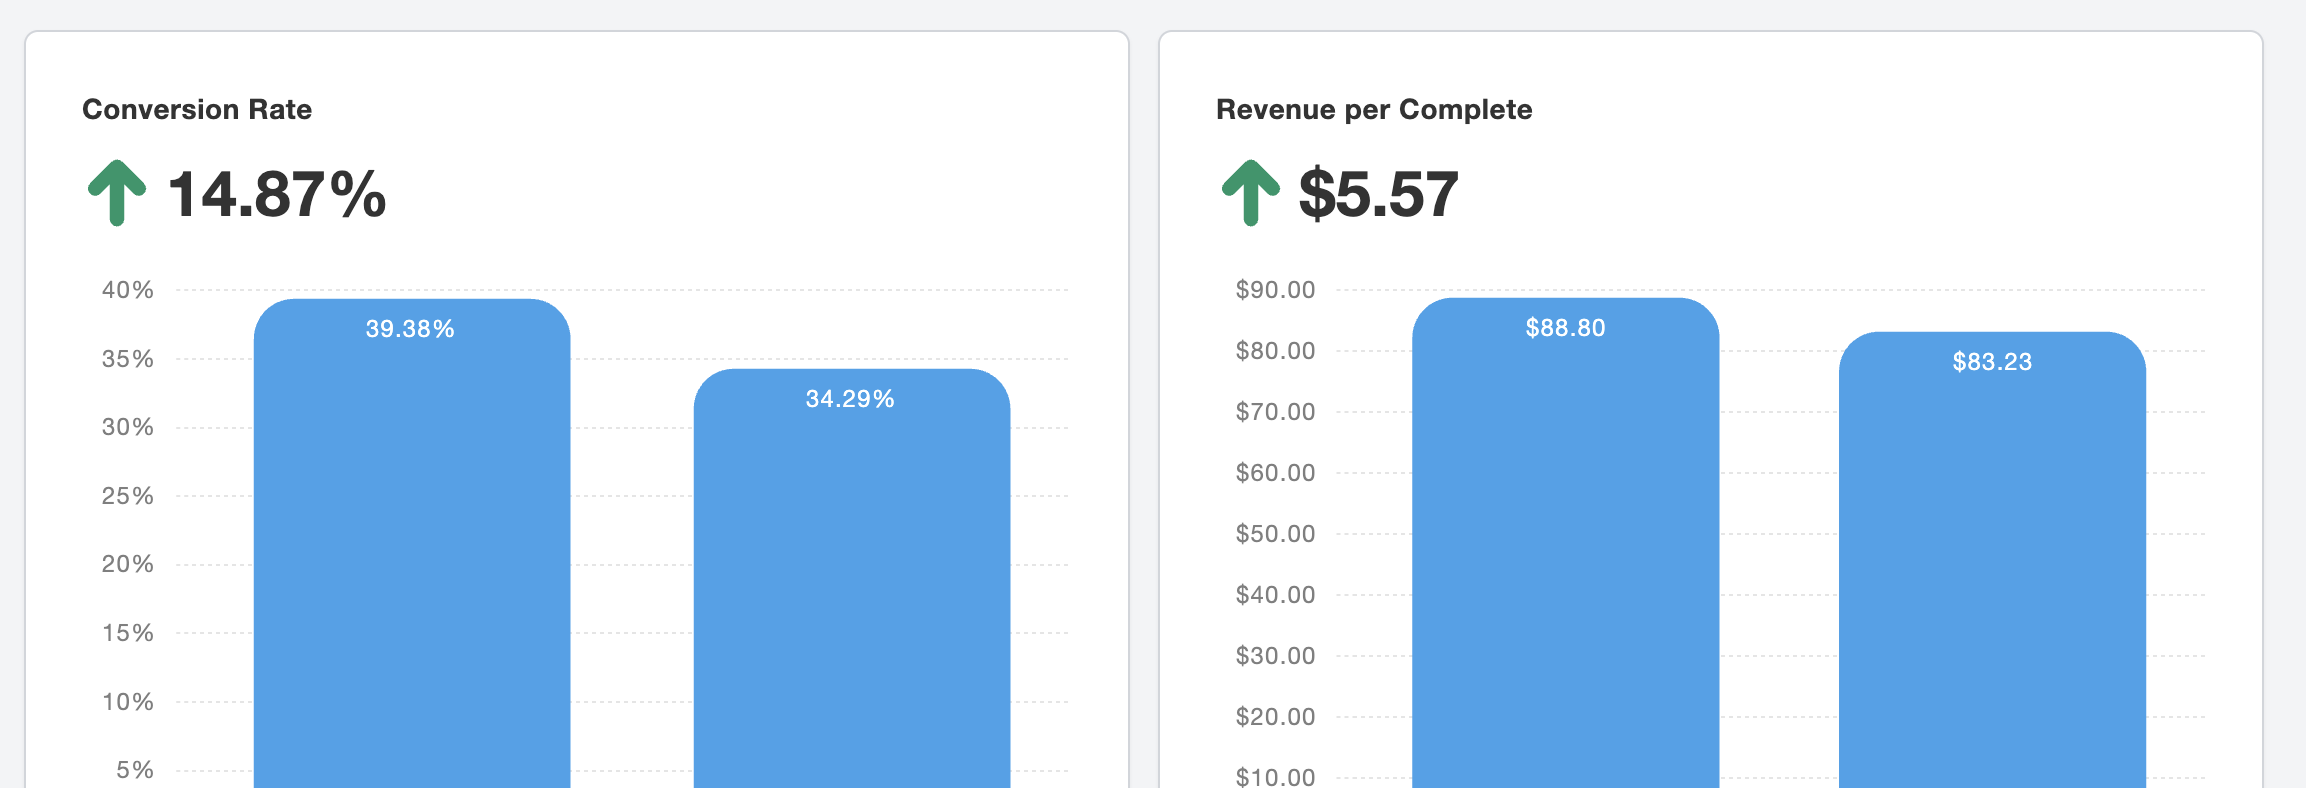2306x788 pixels.
Task: Click the $70.00 y-axis label
Action: click(x=1275, y=412)
